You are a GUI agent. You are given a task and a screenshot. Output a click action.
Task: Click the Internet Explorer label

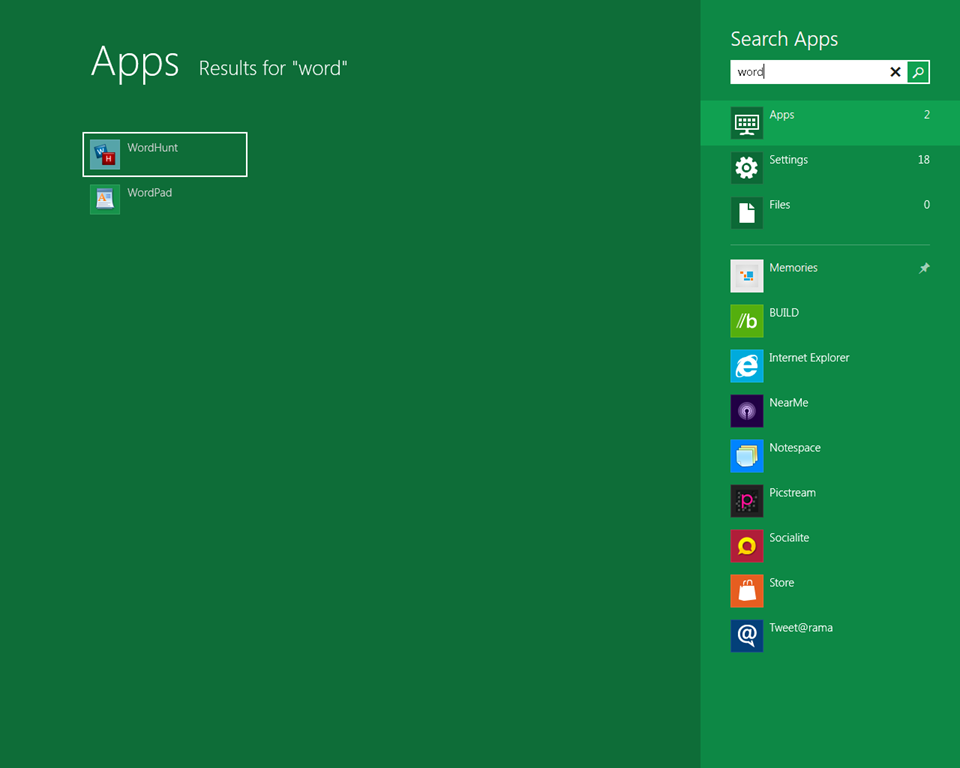[809, 358]
